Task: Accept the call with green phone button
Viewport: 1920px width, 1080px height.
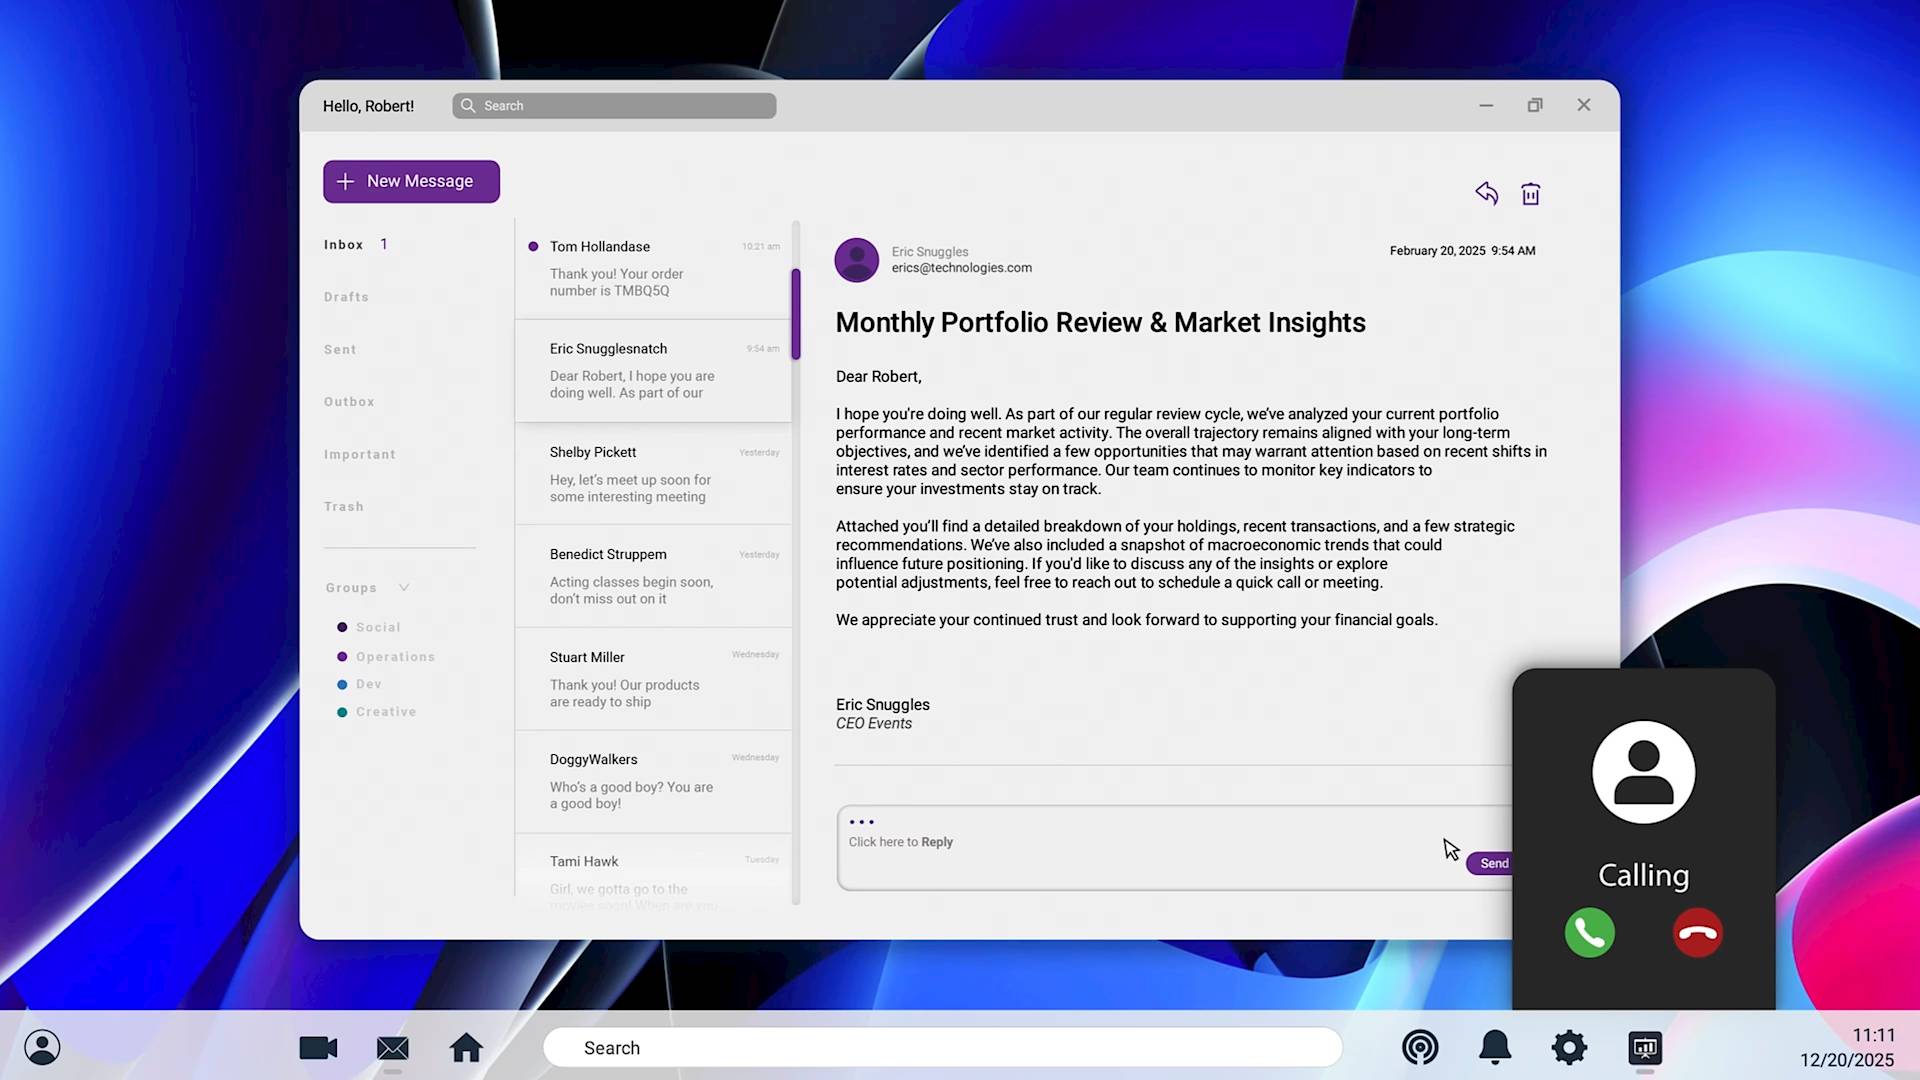Action: 1589,933
